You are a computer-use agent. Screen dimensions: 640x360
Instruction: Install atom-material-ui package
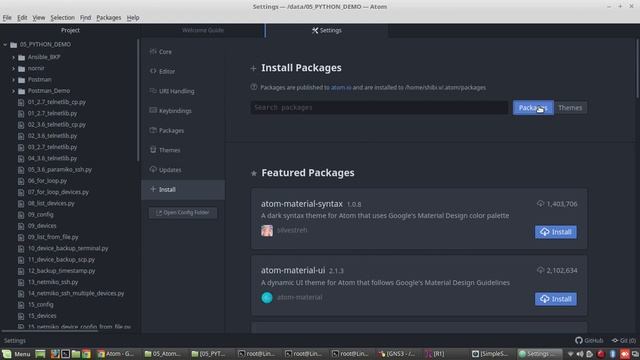pos(556,299)
